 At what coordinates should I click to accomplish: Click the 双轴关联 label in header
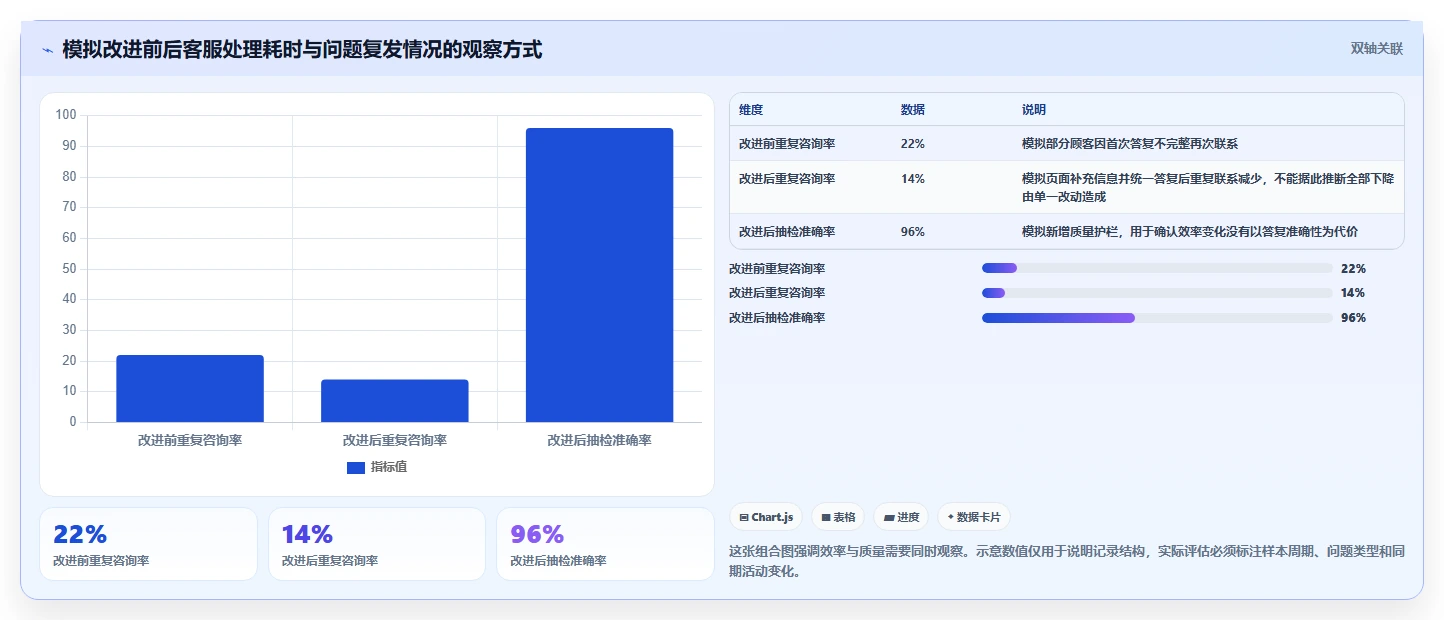click(x=1377, y=48)
